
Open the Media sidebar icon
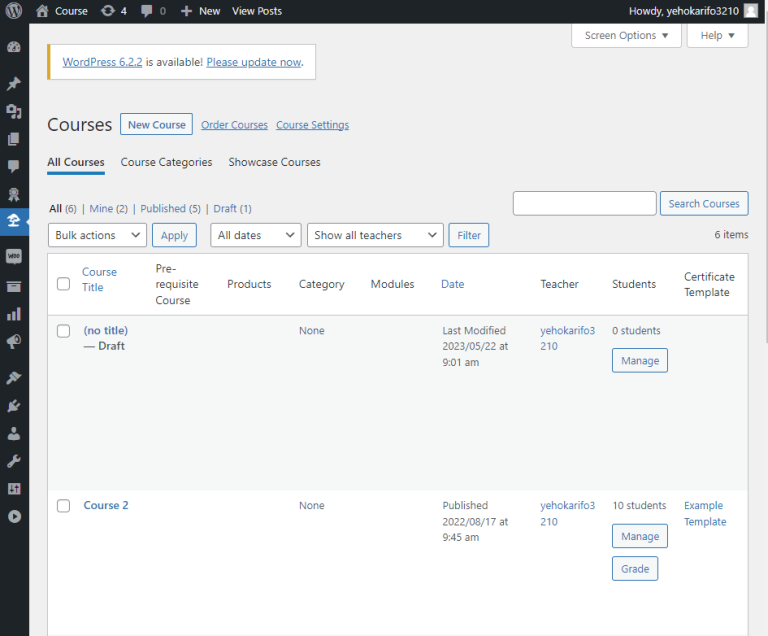point(14,112)
